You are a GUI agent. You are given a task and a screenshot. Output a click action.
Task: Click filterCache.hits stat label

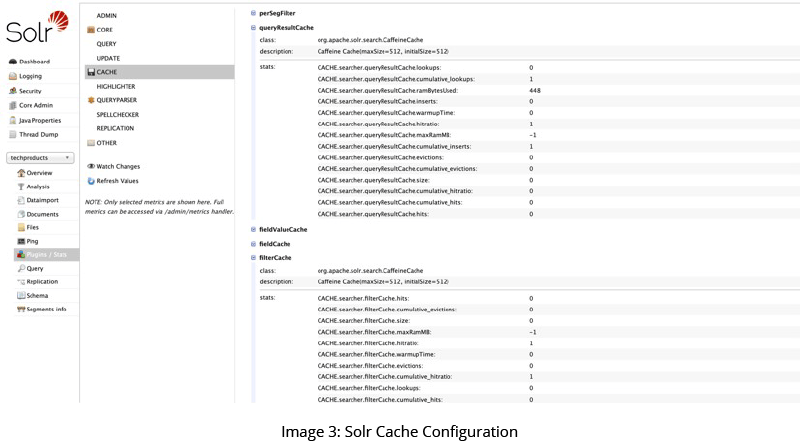[x=363, y=299]
